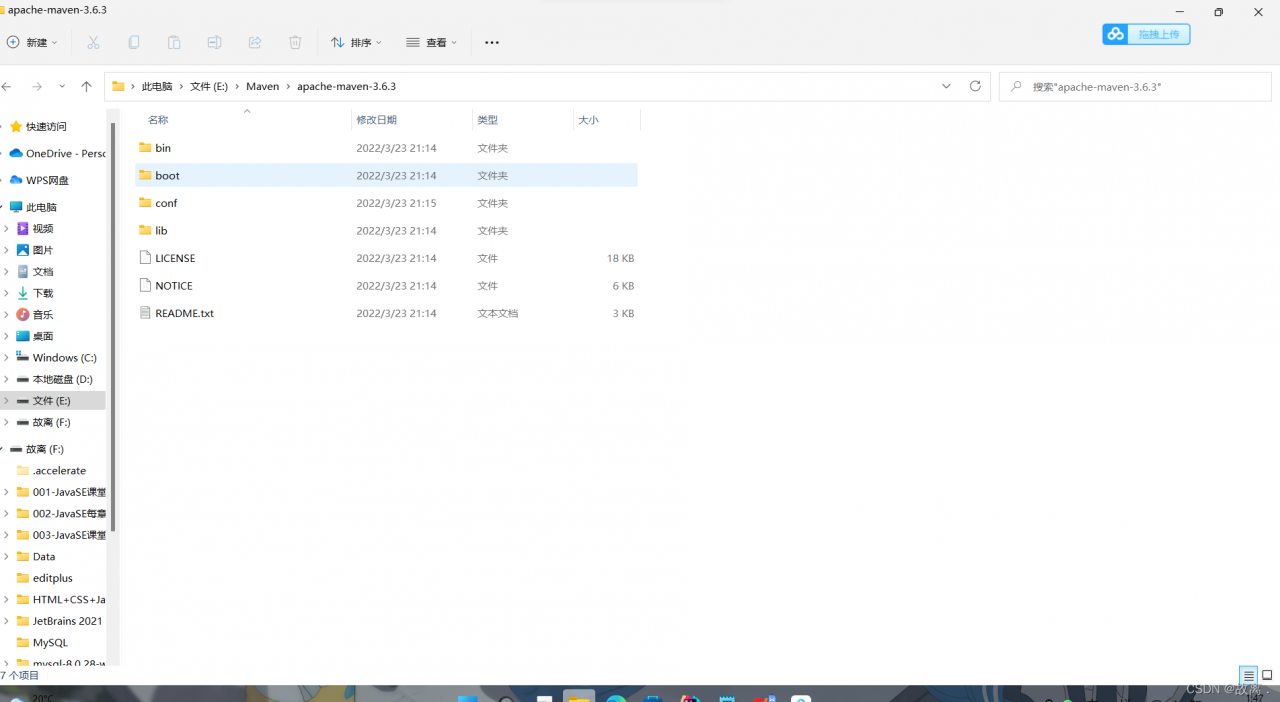Expand address bar history dropdown
This screenshot has height=702, width=1280.
947,87
